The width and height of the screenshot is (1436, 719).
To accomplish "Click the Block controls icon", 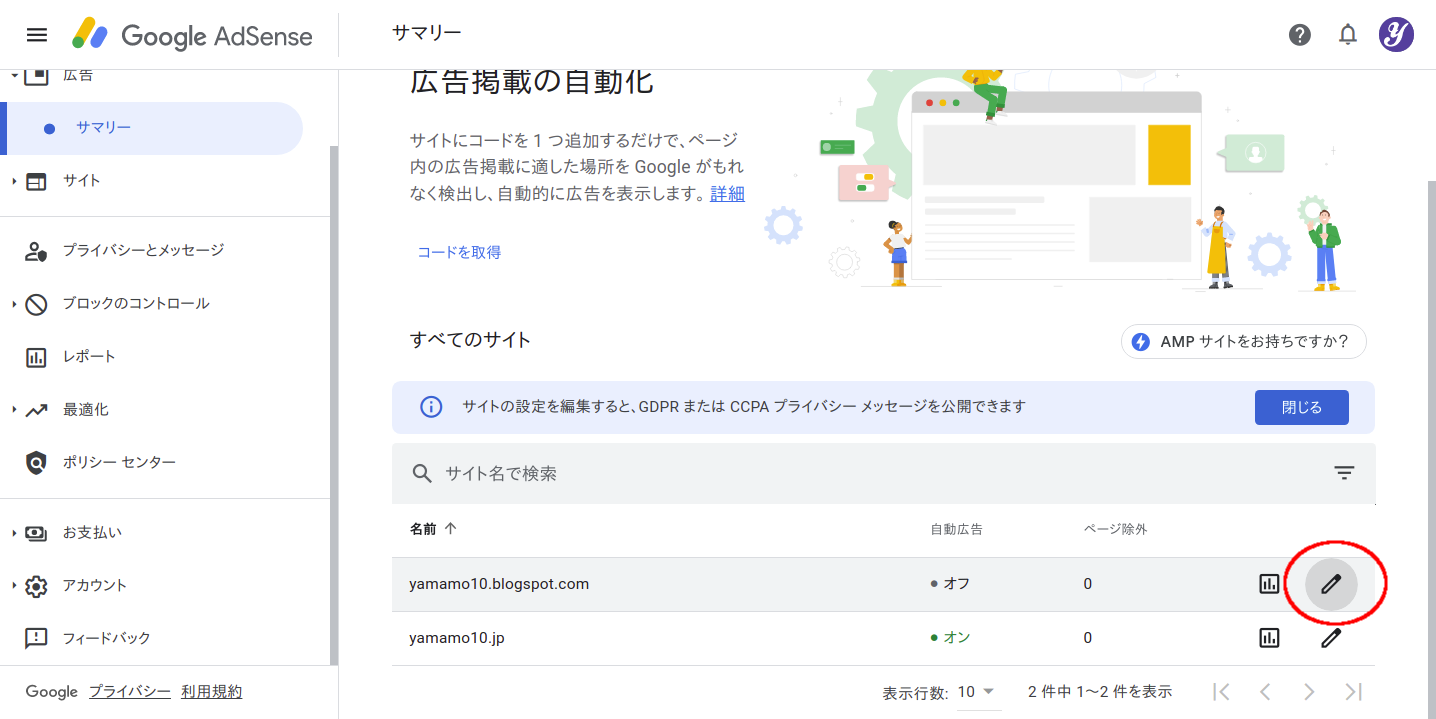I will (x=36, y=304).
